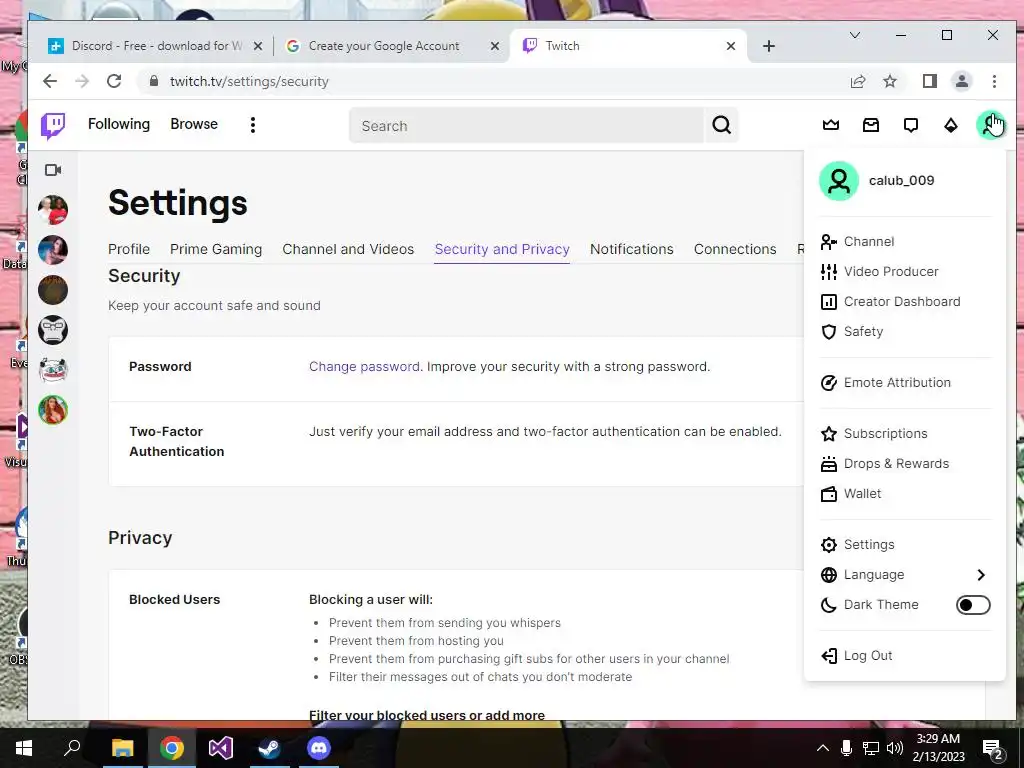Open File Explorer from taskbar
The image size is (1024, 768).
122,748
